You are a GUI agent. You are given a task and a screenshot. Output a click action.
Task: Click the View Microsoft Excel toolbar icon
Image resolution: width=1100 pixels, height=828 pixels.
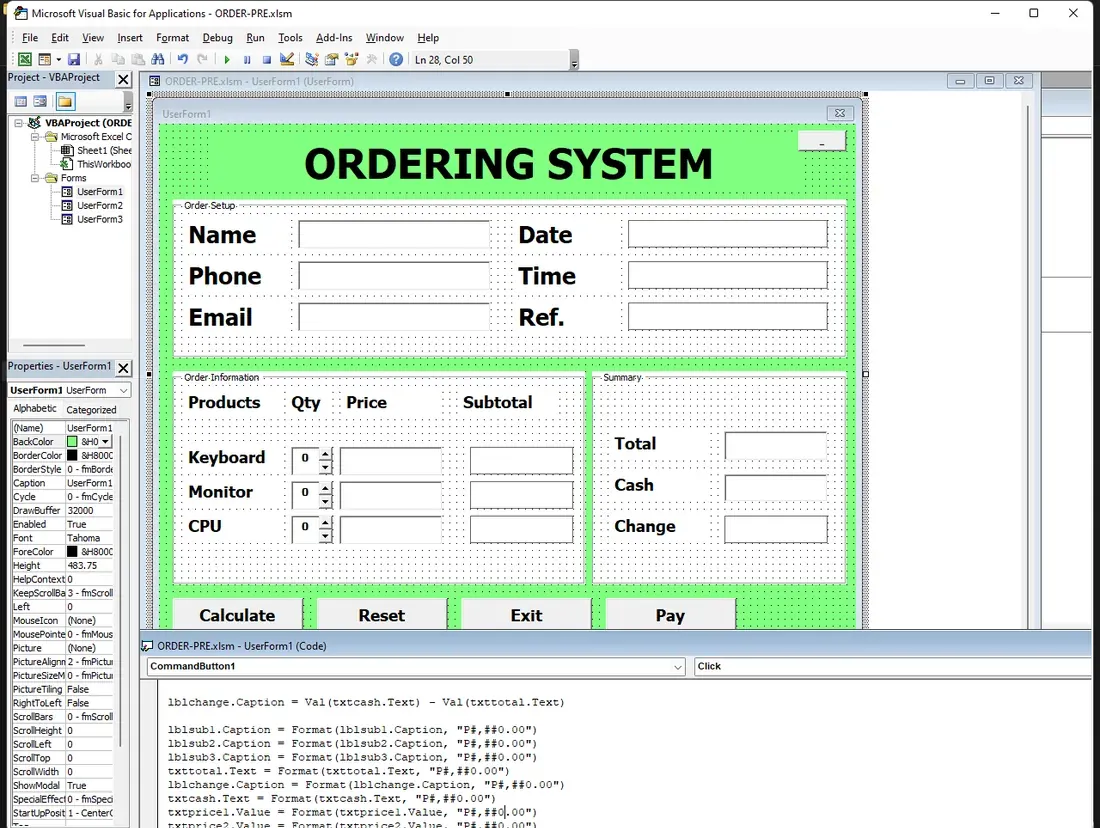click(x=25, y=60)
